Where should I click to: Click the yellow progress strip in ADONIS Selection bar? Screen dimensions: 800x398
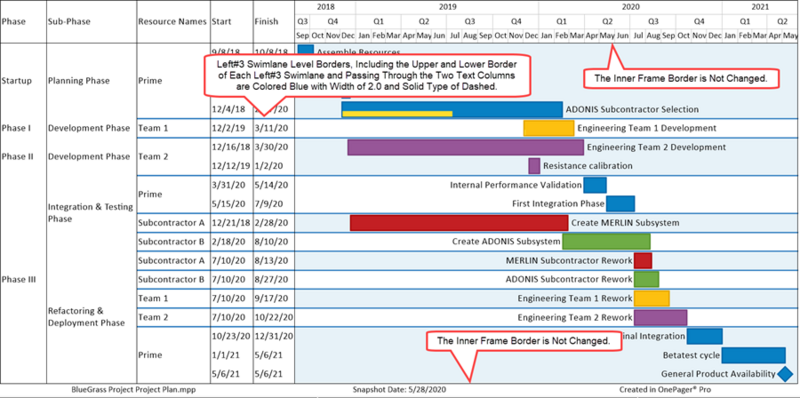pyautogui.click(x=397, y=114)
